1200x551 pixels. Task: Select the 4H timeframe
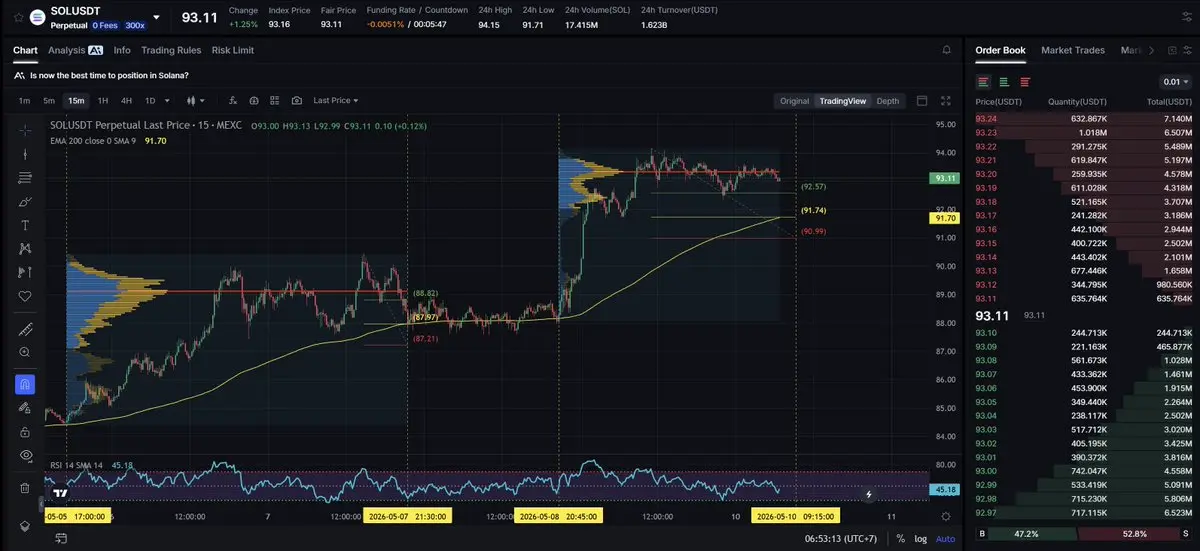pos(127,101)
